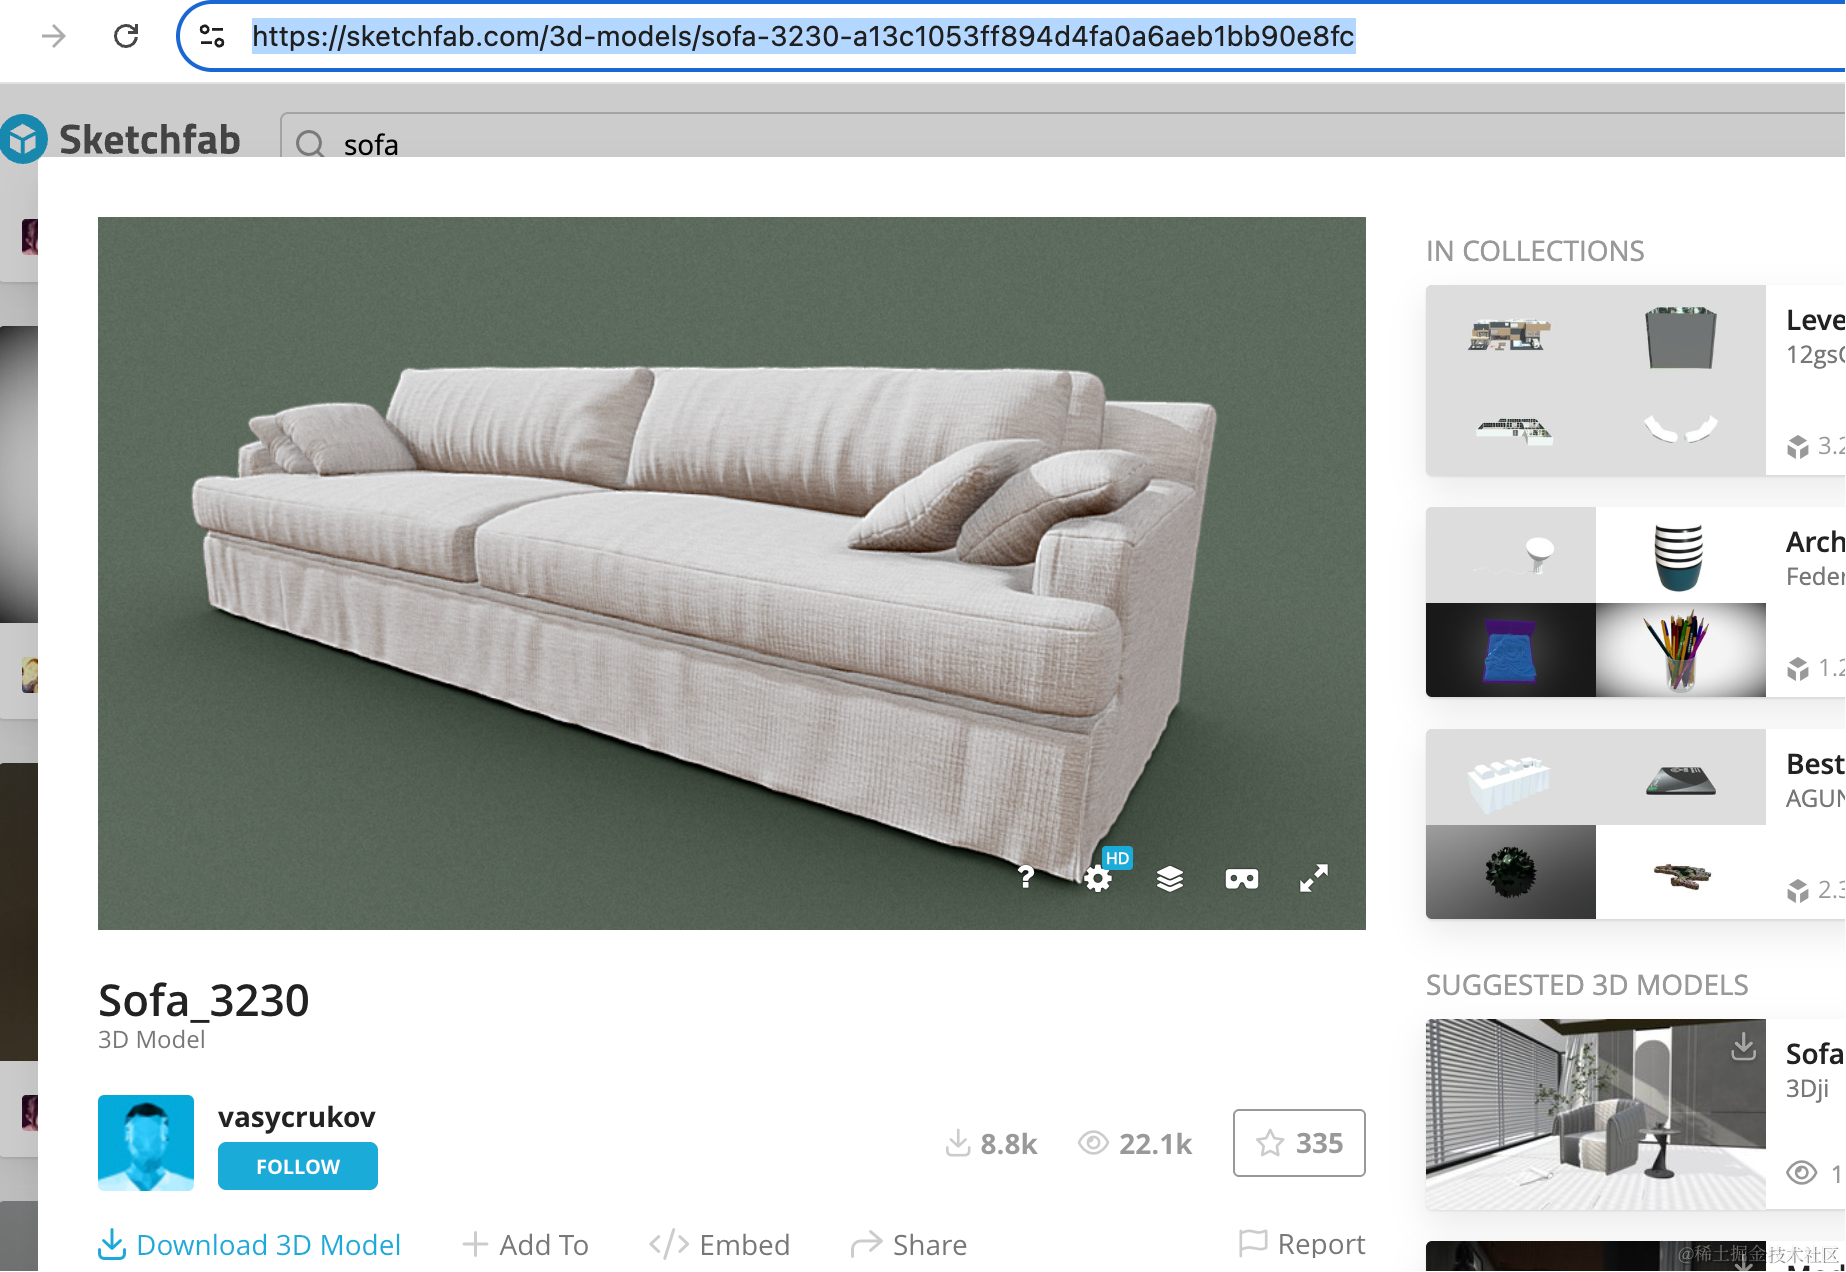Switch to VR mode goggles icon
The height and width of the screenshot is (1272, 1846).
coord(1242,878)
